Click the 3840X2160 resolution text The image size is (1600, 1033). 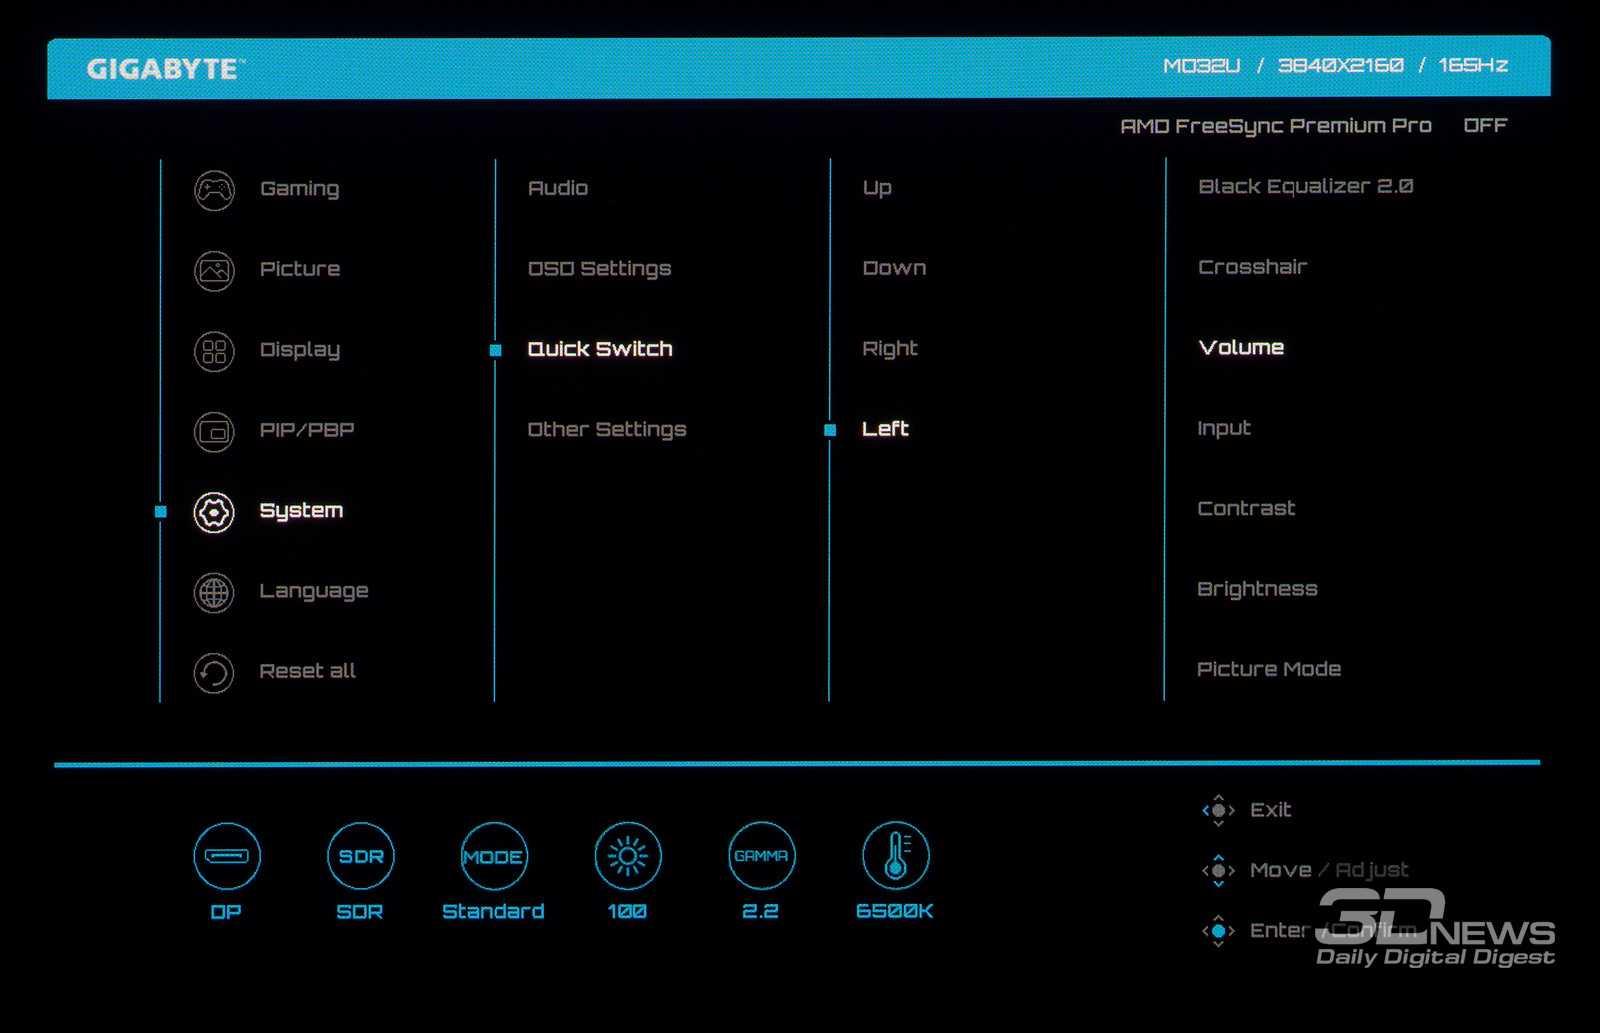tap(1341, 66)
